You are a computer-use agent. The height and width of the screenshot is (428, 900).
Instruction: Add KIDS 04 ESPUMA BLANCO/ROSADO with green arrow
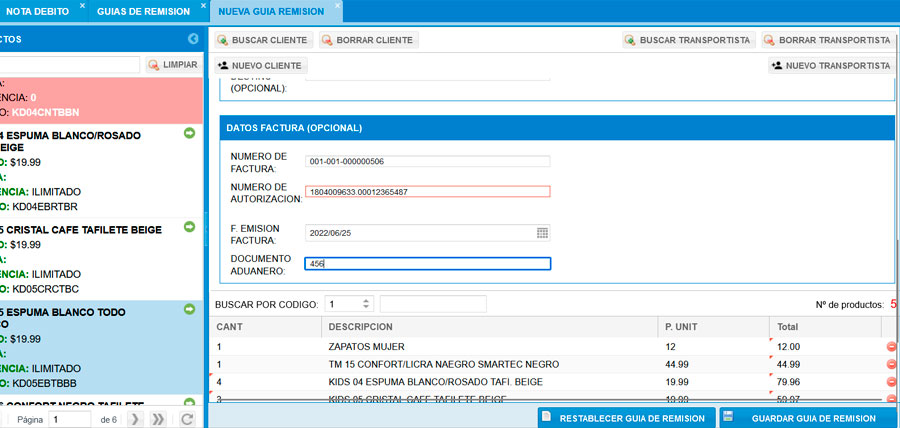(x=189, y=133)
